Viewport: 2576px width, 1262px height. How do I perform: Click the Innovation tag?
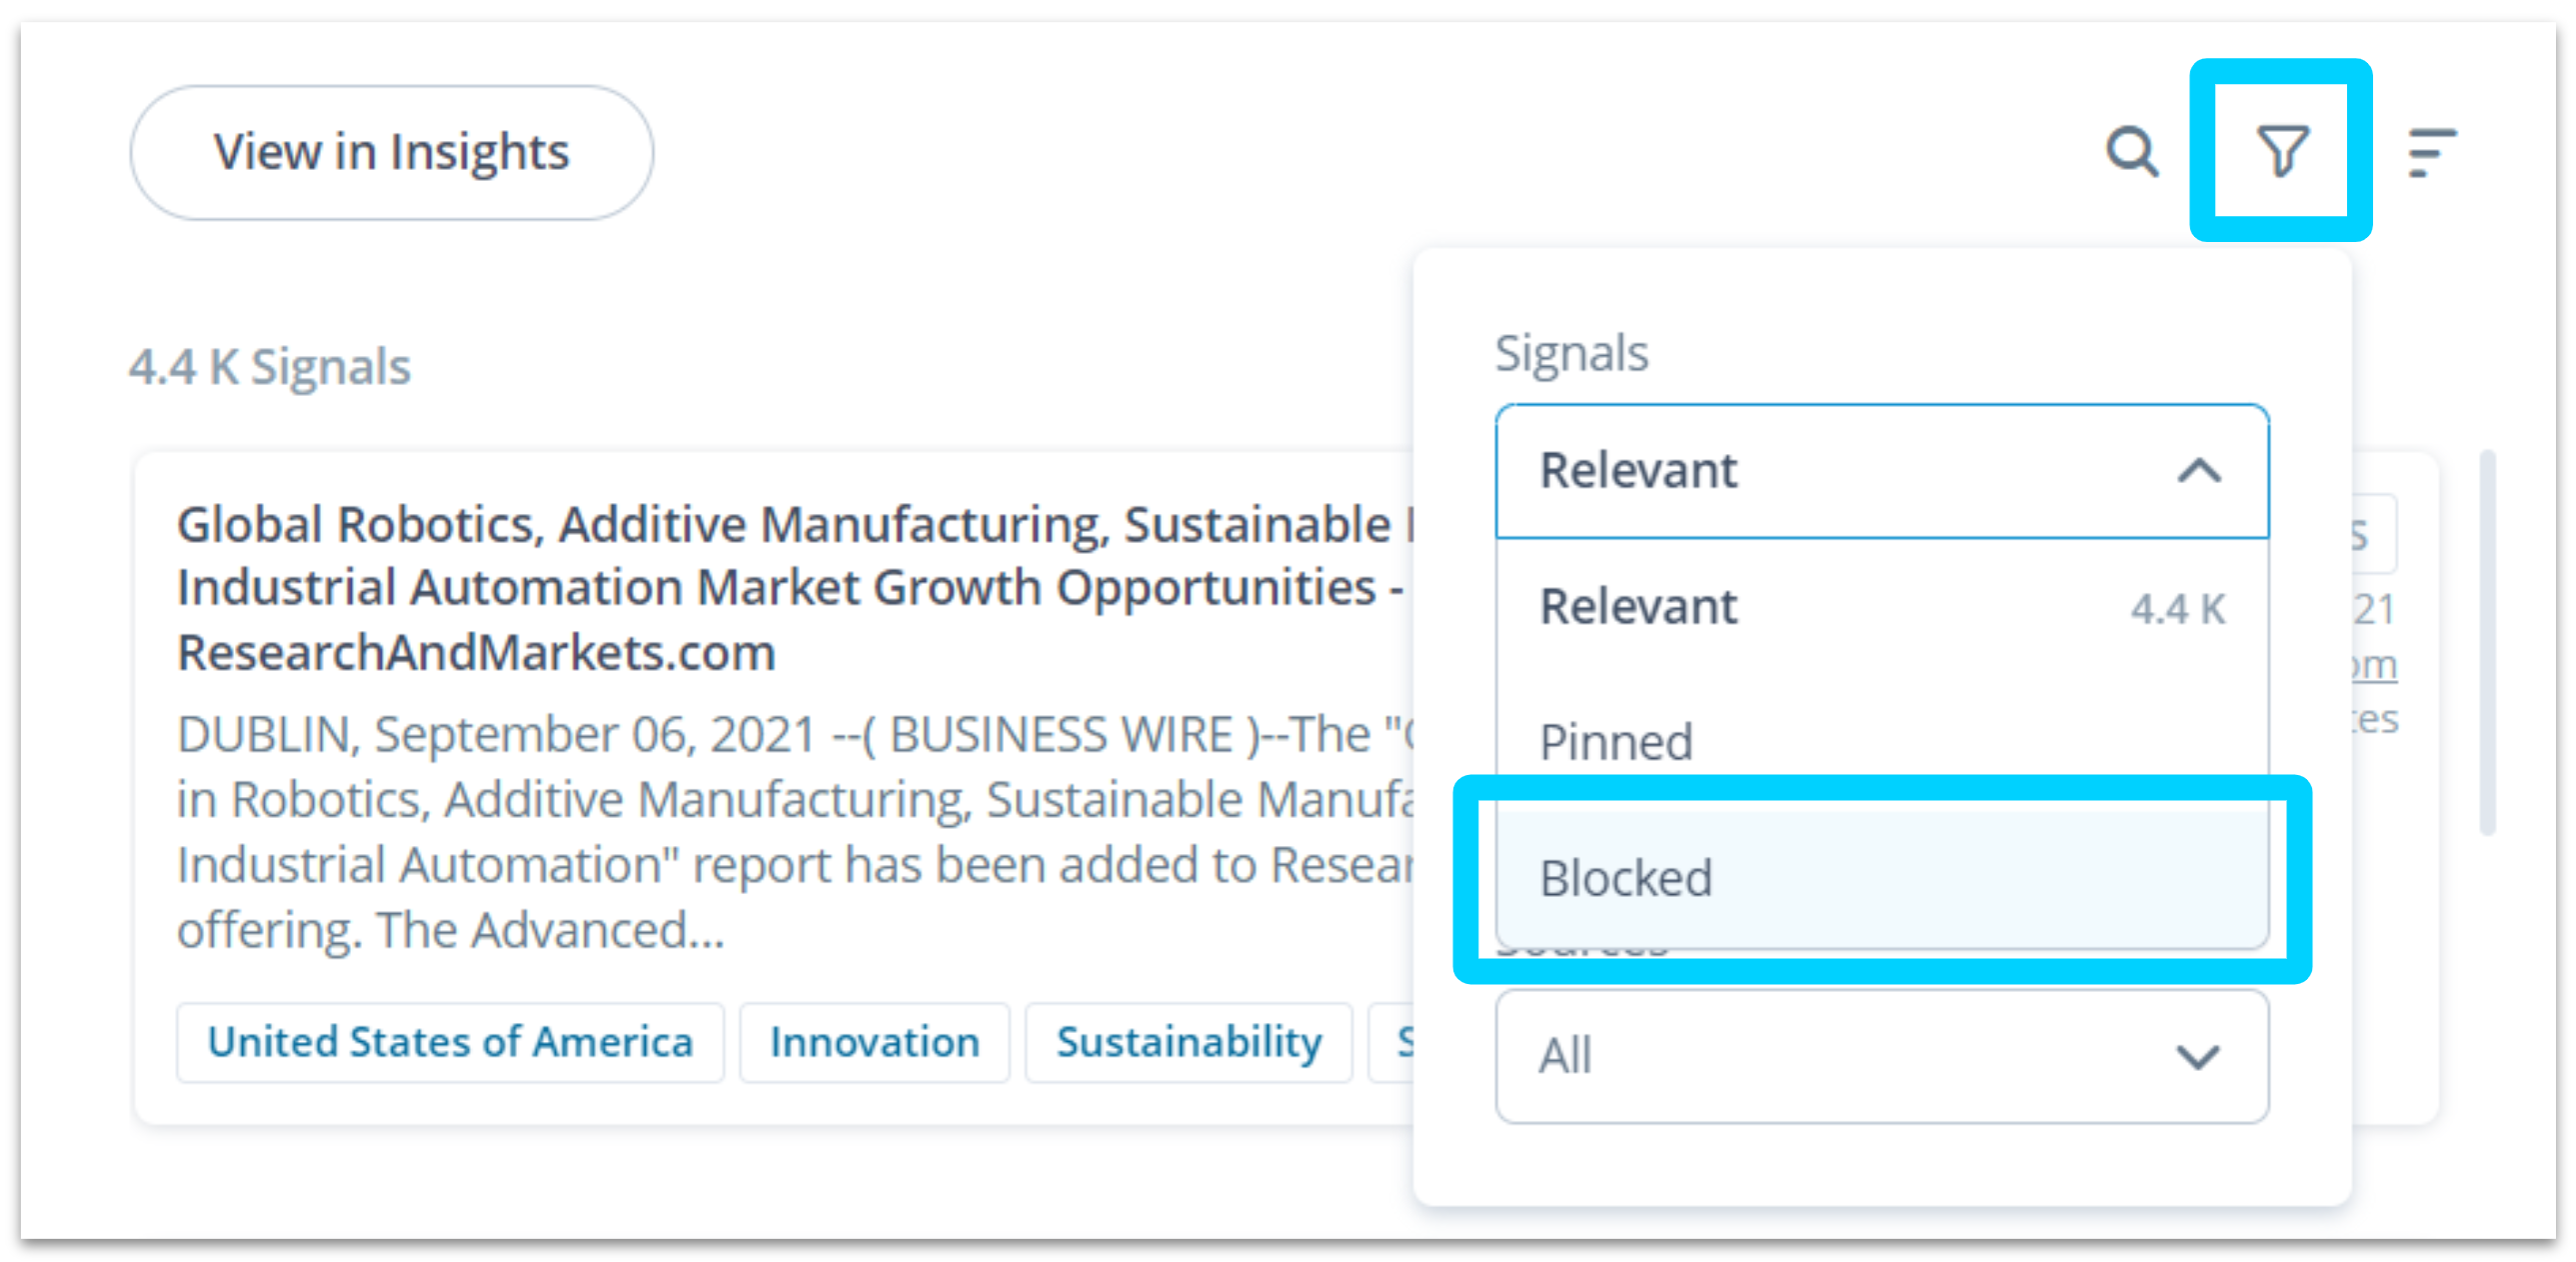pos(874,1042)
